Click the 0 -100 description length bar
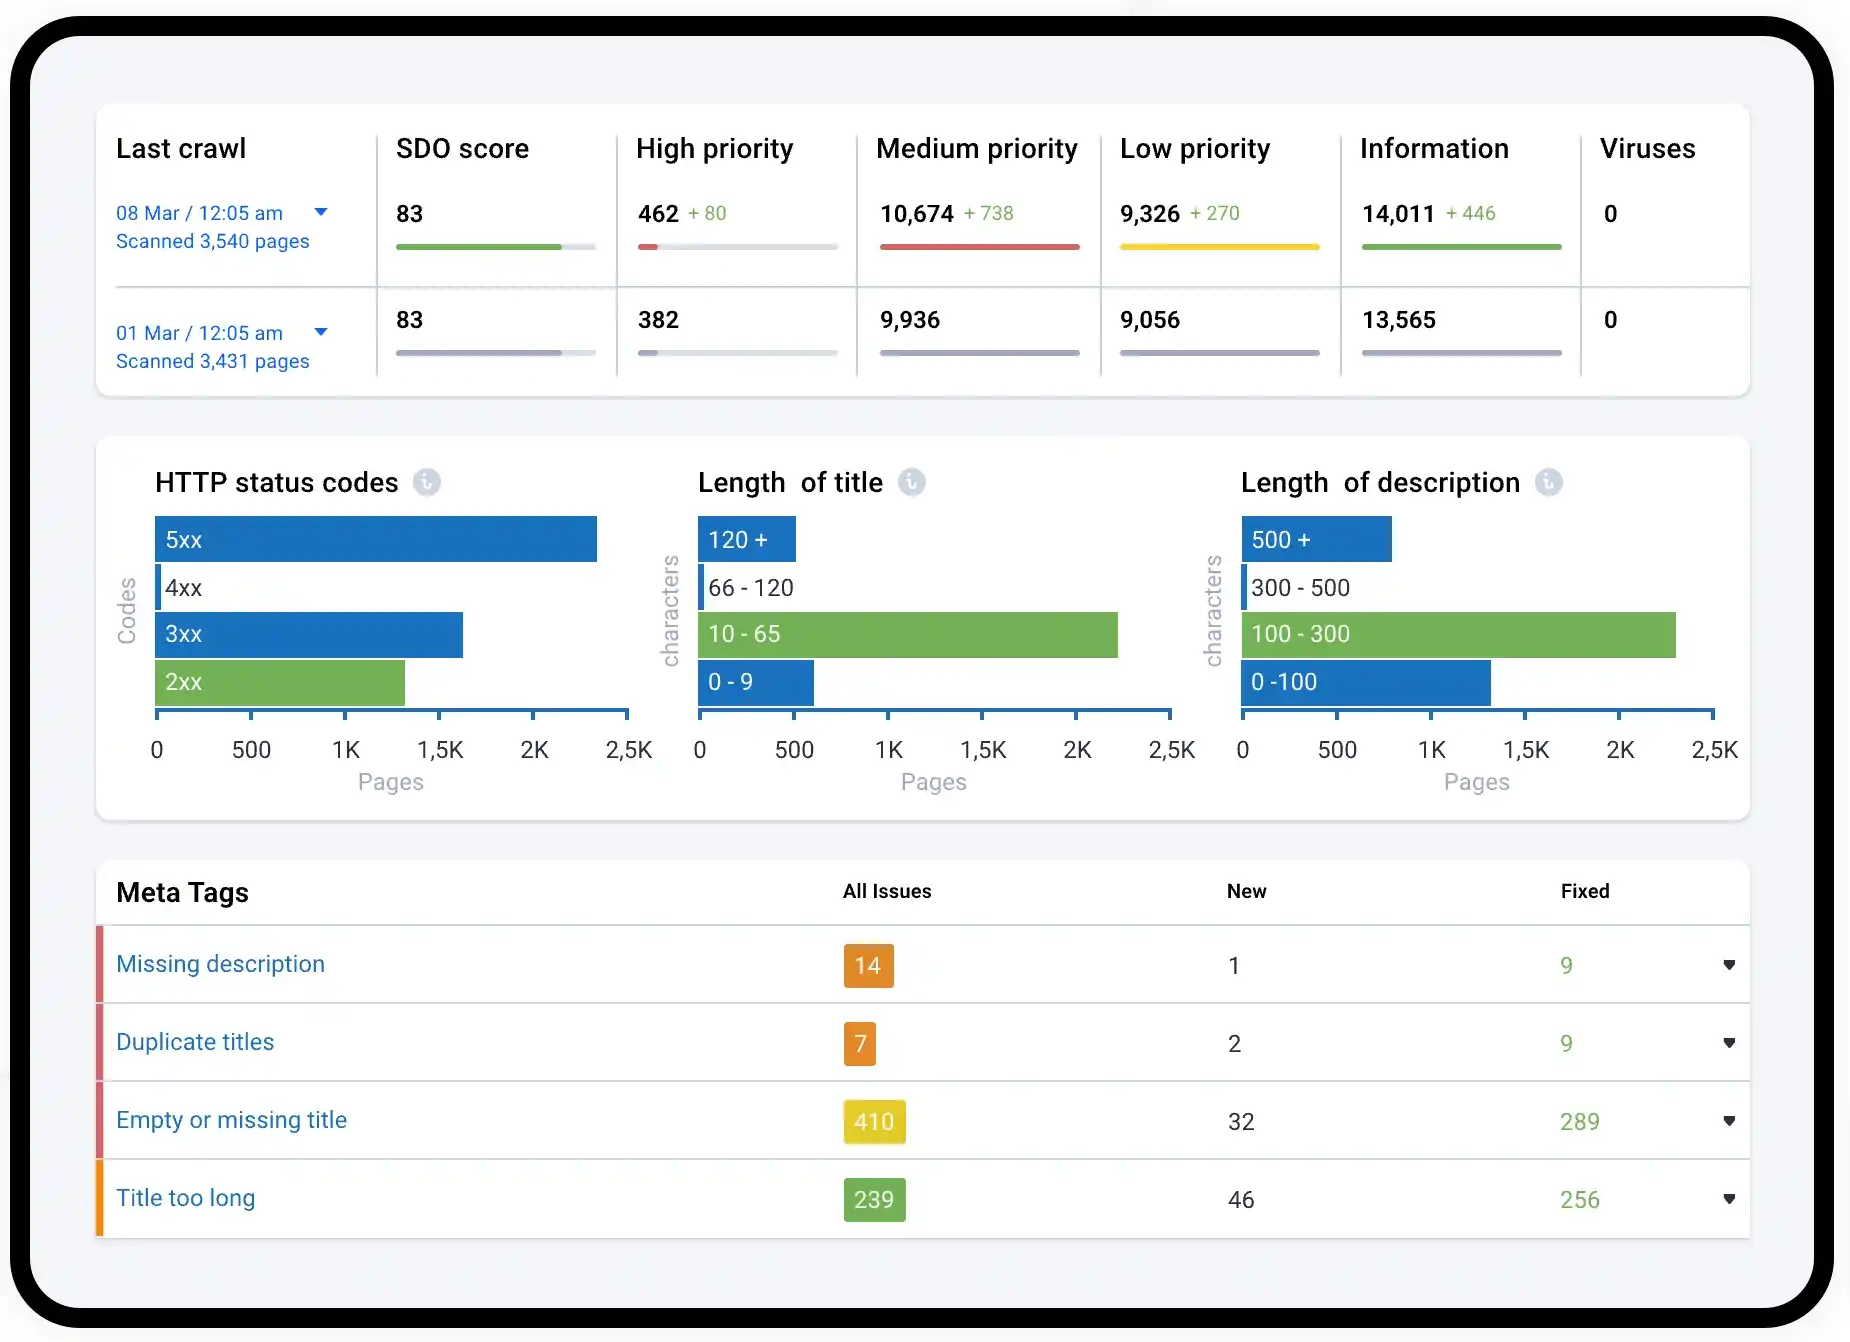The width and height of the screenshot is (1850, 1342). click(1366, 683)
